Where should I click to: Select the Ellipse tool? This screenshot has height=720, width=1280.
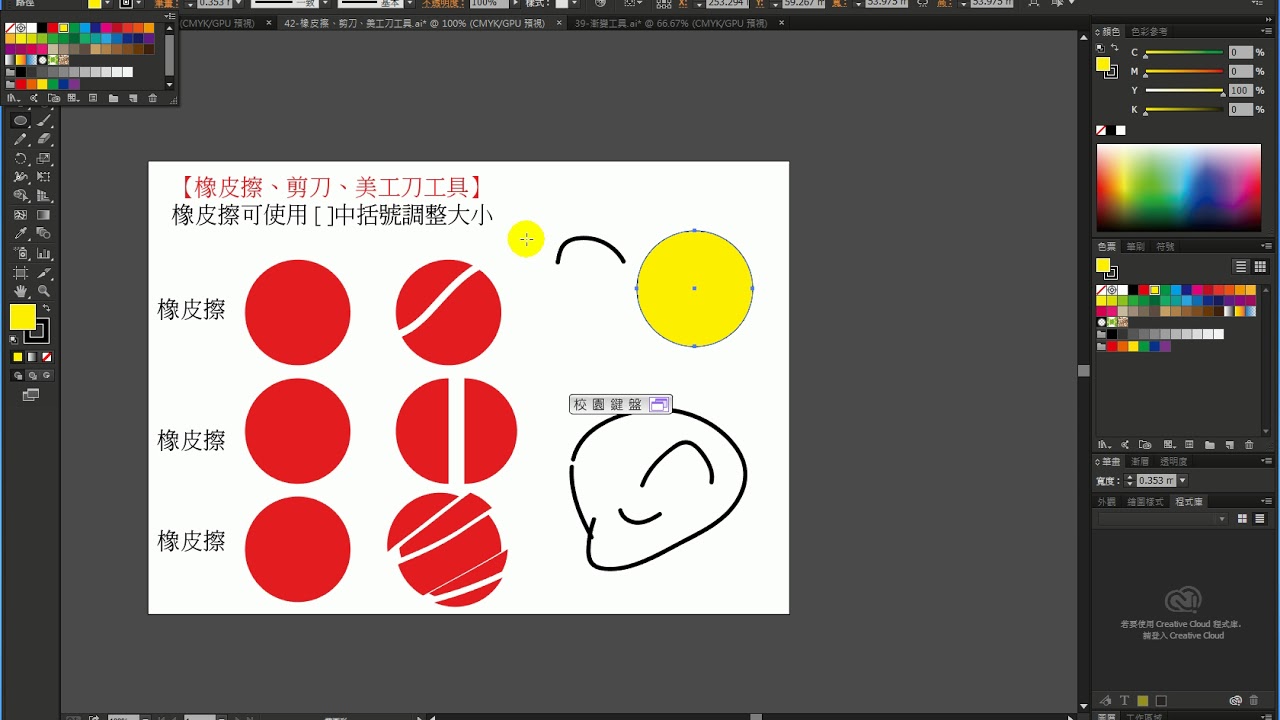tap(20, 121)
